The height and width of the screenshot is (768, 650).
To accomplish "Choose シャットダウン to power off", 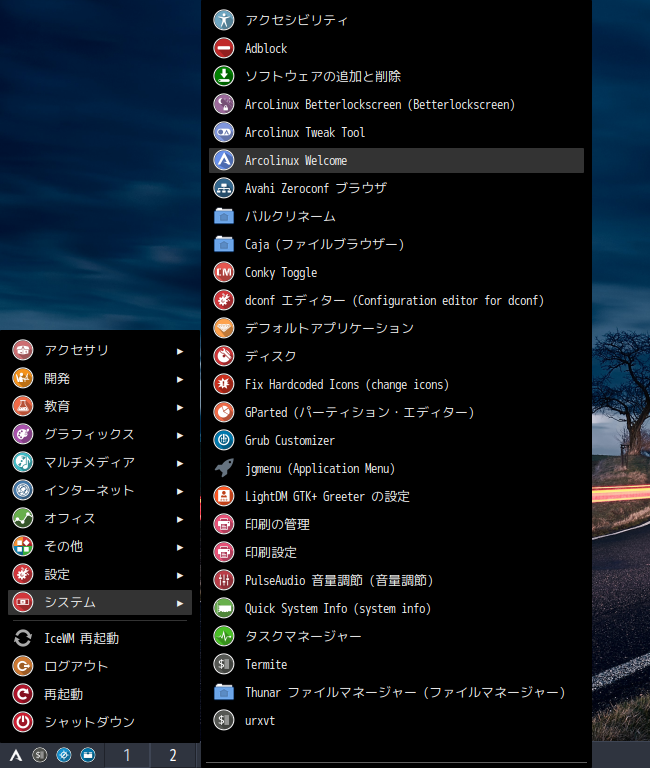I will coord(100,721).
